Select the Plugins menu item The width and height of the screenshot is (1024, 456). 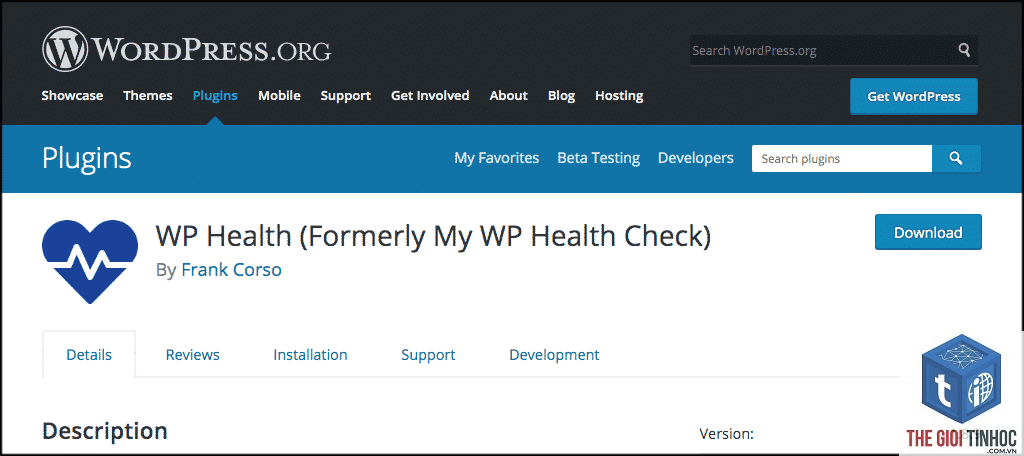tap(215, 96)
